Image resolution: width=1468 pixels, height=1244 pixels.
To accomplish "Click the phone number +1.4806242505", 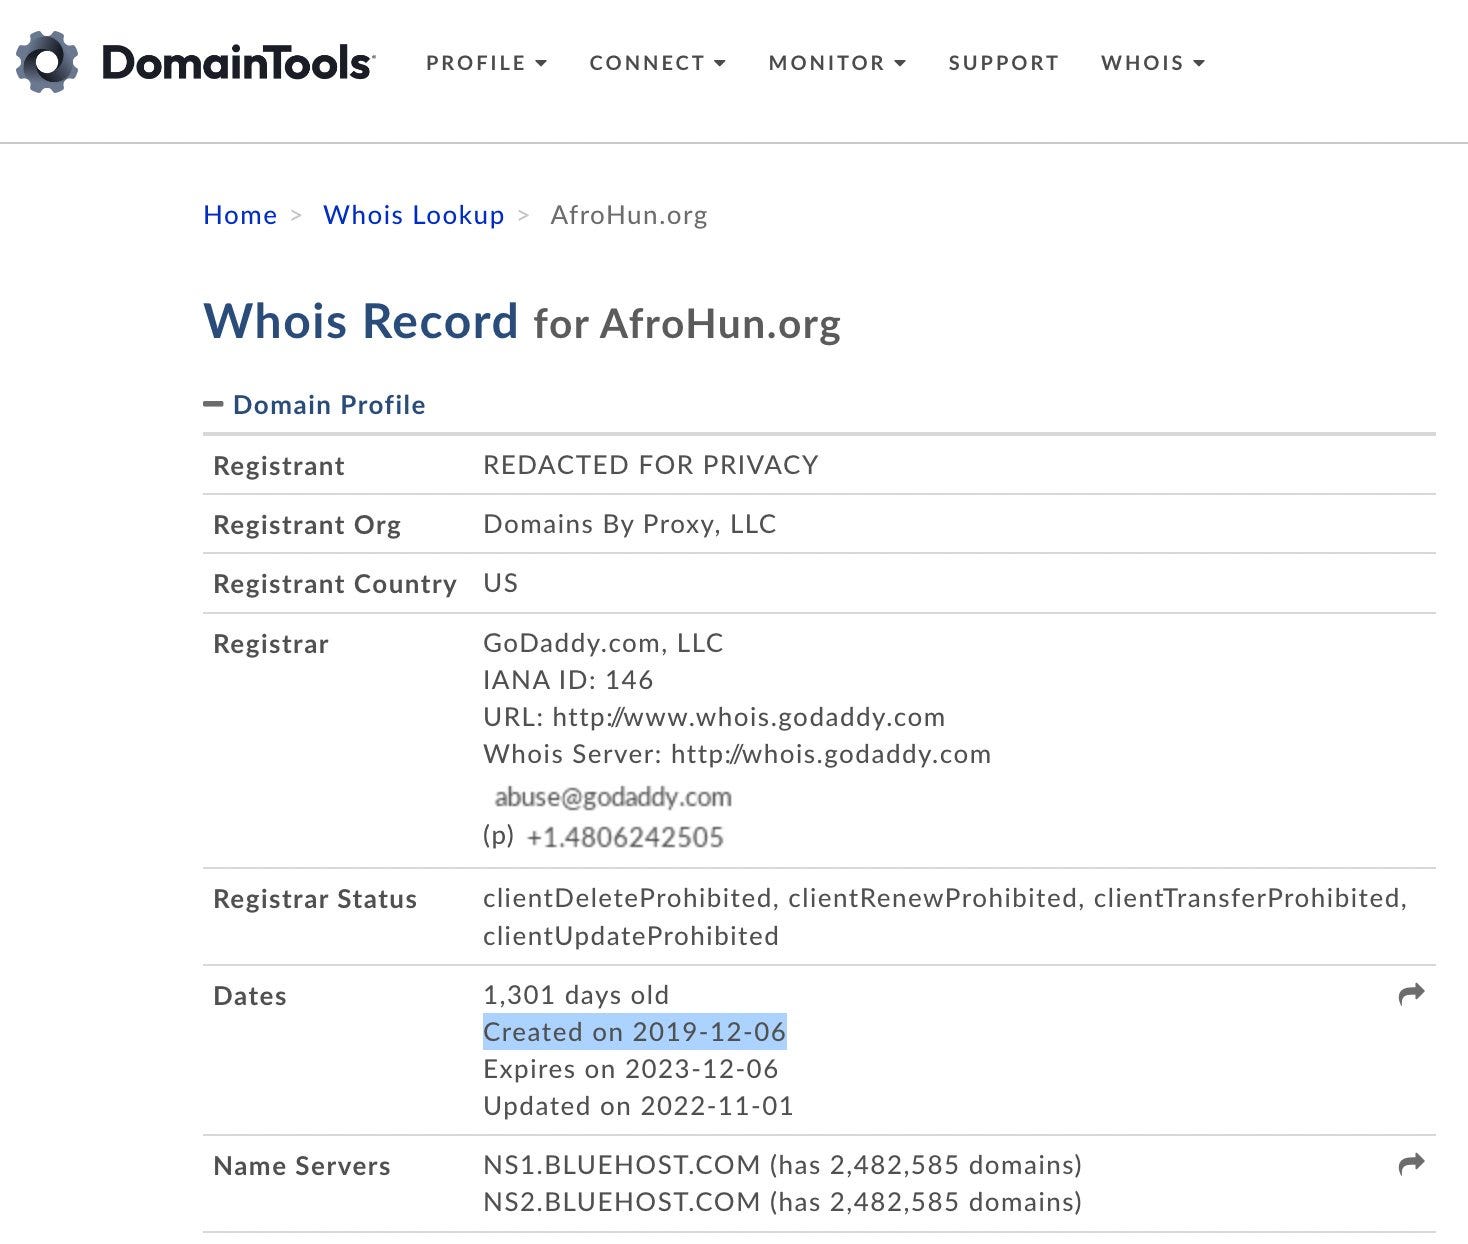I will click(624, 837).
